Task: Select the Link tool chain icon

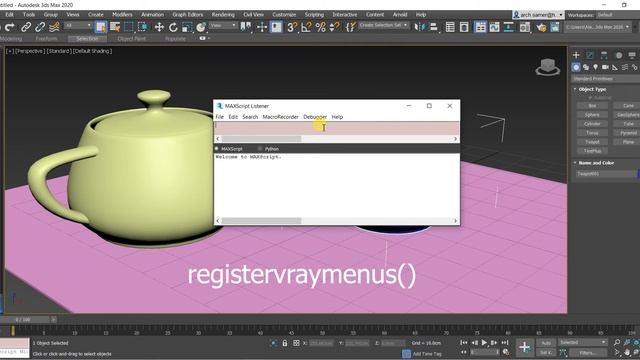Action: (26, 27)
